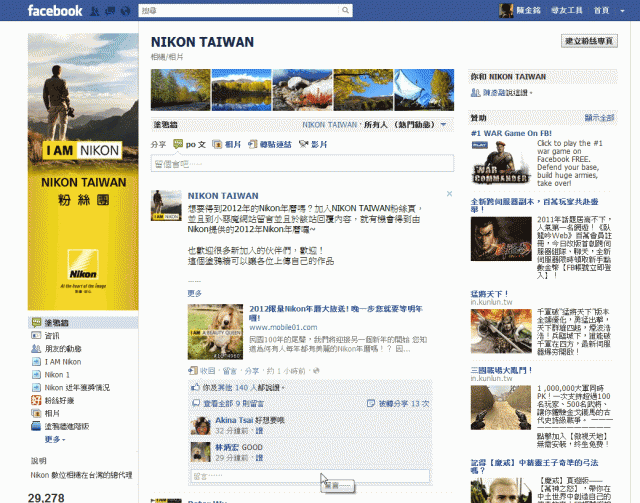Open the dog photo link thumbnail

(x=215, y=332)
